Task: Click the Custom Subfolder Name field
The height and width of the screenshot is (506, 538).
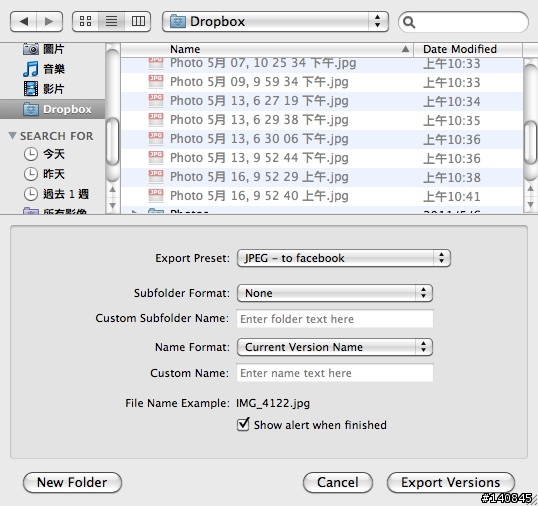Action: coord(335,319)
